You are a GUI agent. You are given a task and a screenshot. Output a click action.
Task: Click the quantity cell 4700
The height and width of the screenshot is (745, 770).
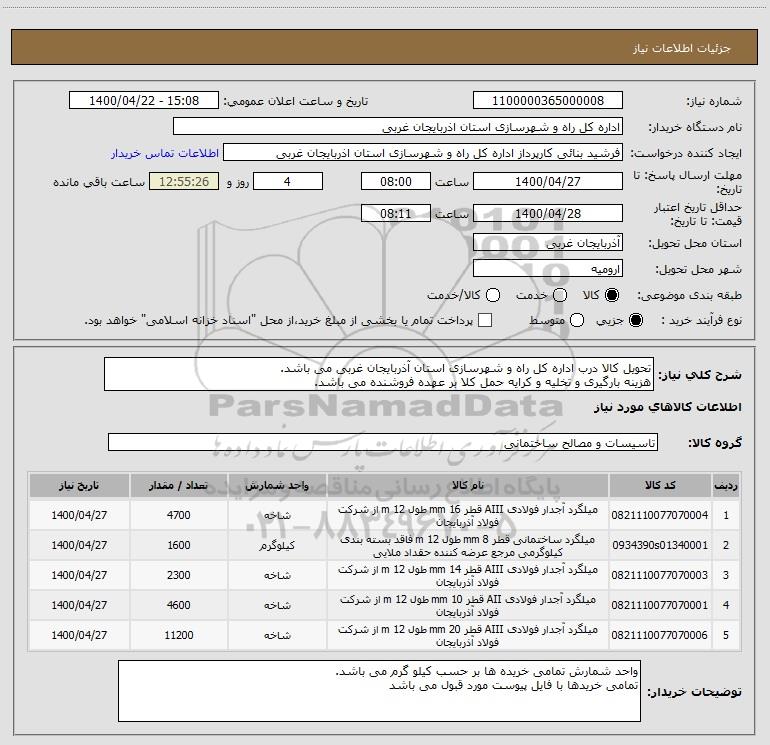pos(178,515)
